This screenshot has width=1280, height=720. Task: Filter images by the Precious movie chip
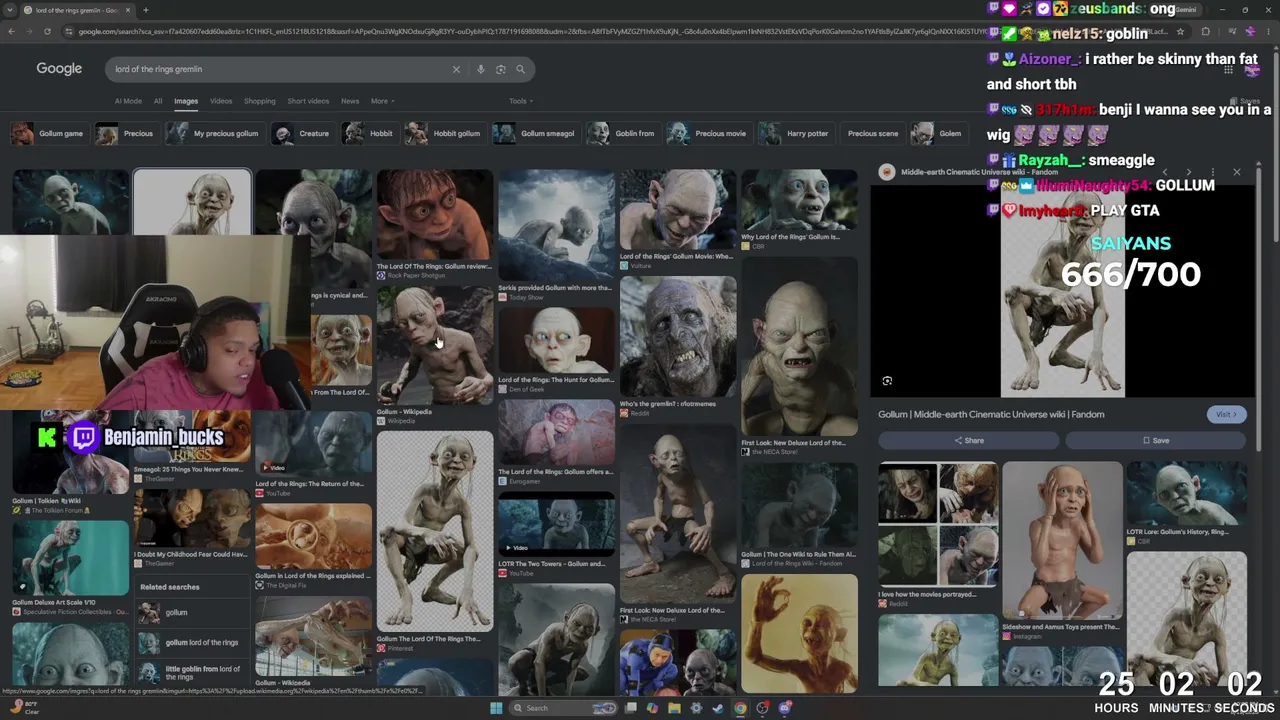coord(708,133)
